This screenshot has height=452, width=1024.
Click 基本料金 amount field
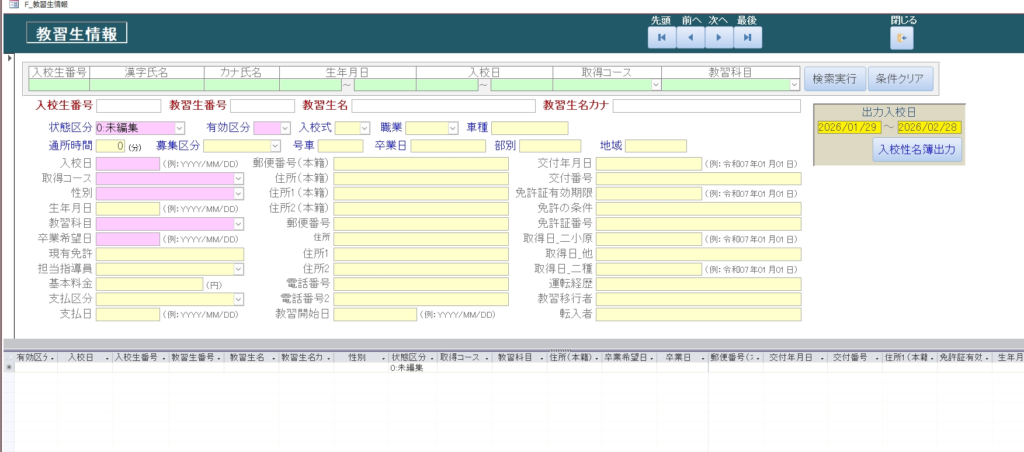[x=150, y=284]
